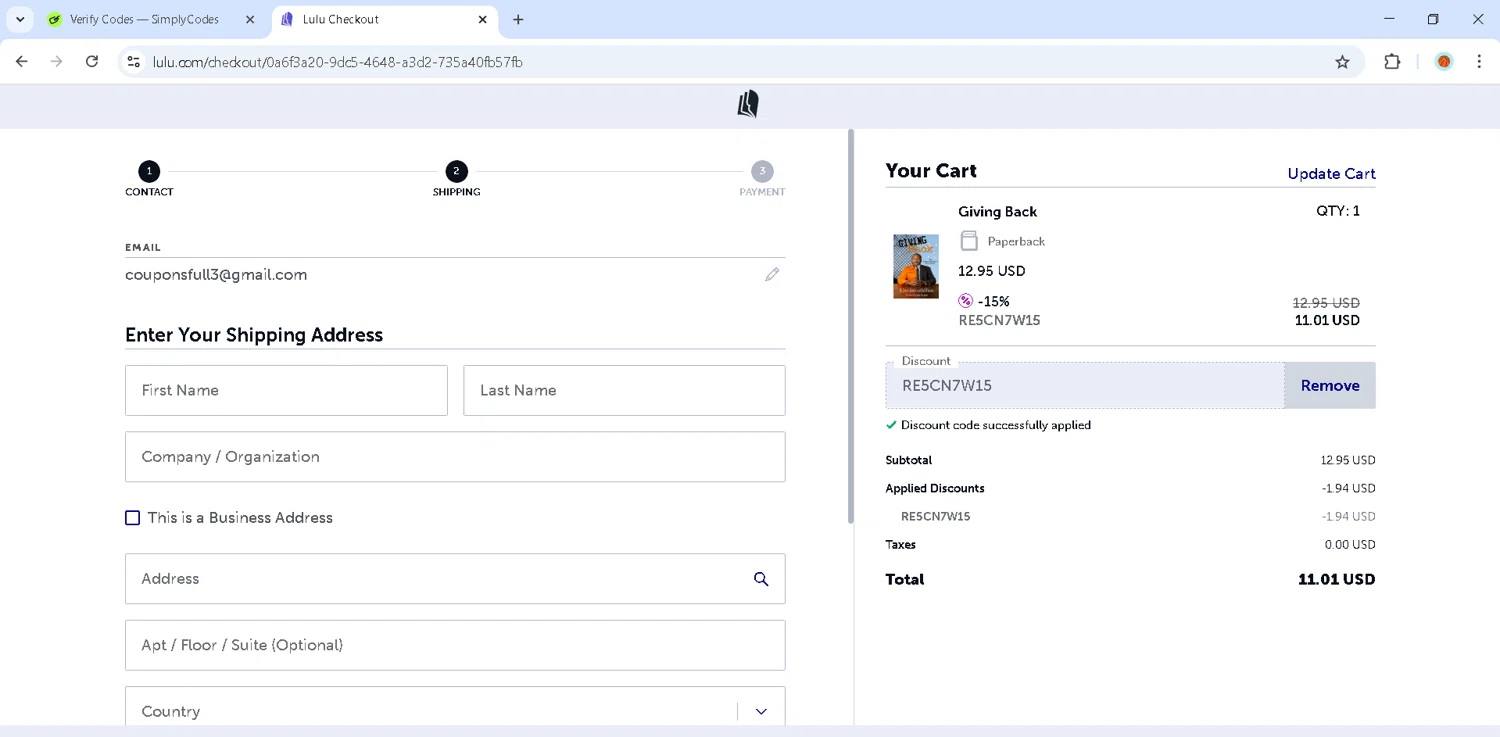Open a new browser tab
Image resolution: width=1500 pixels, height=737 pixels.
point(518,19)
